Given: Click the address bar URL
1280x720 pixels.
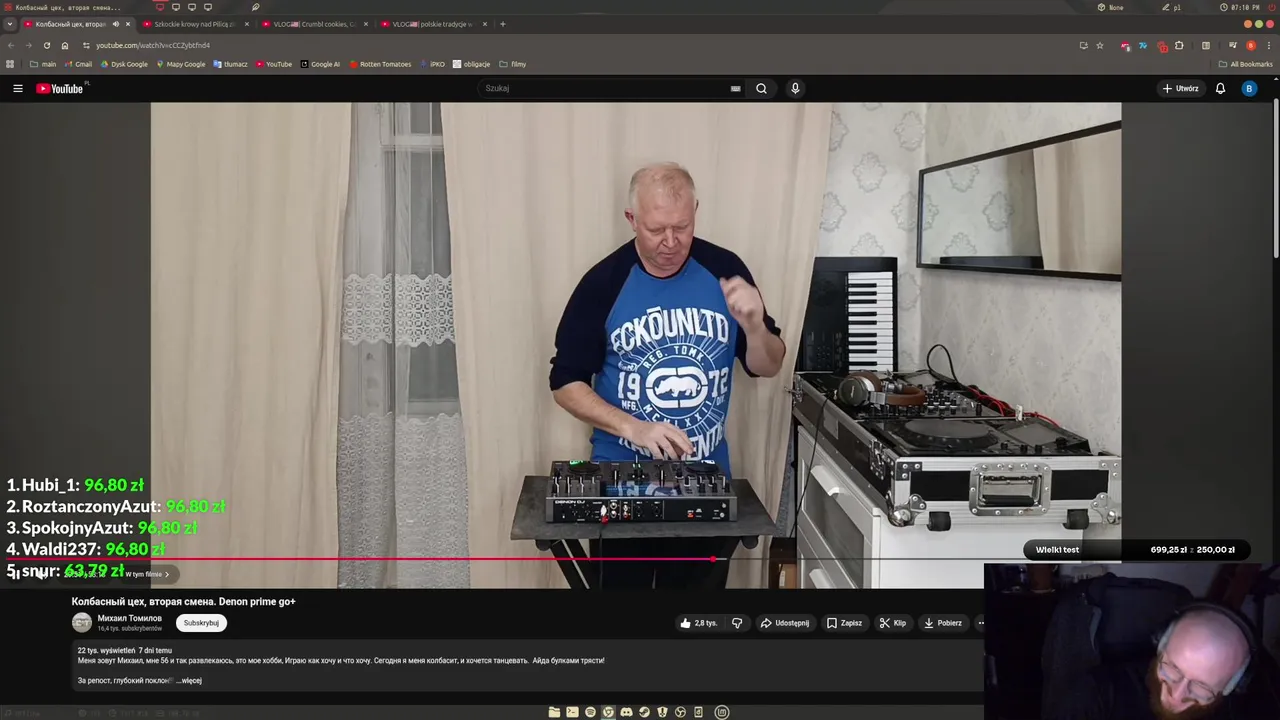Looking at the screenshot, I should [x=153, y=45].
